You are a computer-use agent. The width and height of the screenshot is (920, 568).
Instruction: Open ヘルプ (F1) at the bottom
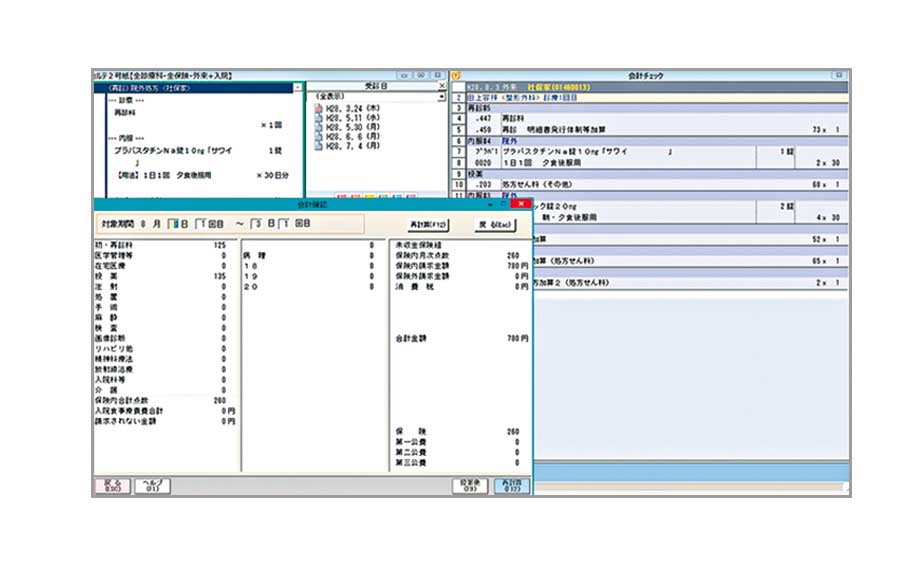(x=153, y=486)
